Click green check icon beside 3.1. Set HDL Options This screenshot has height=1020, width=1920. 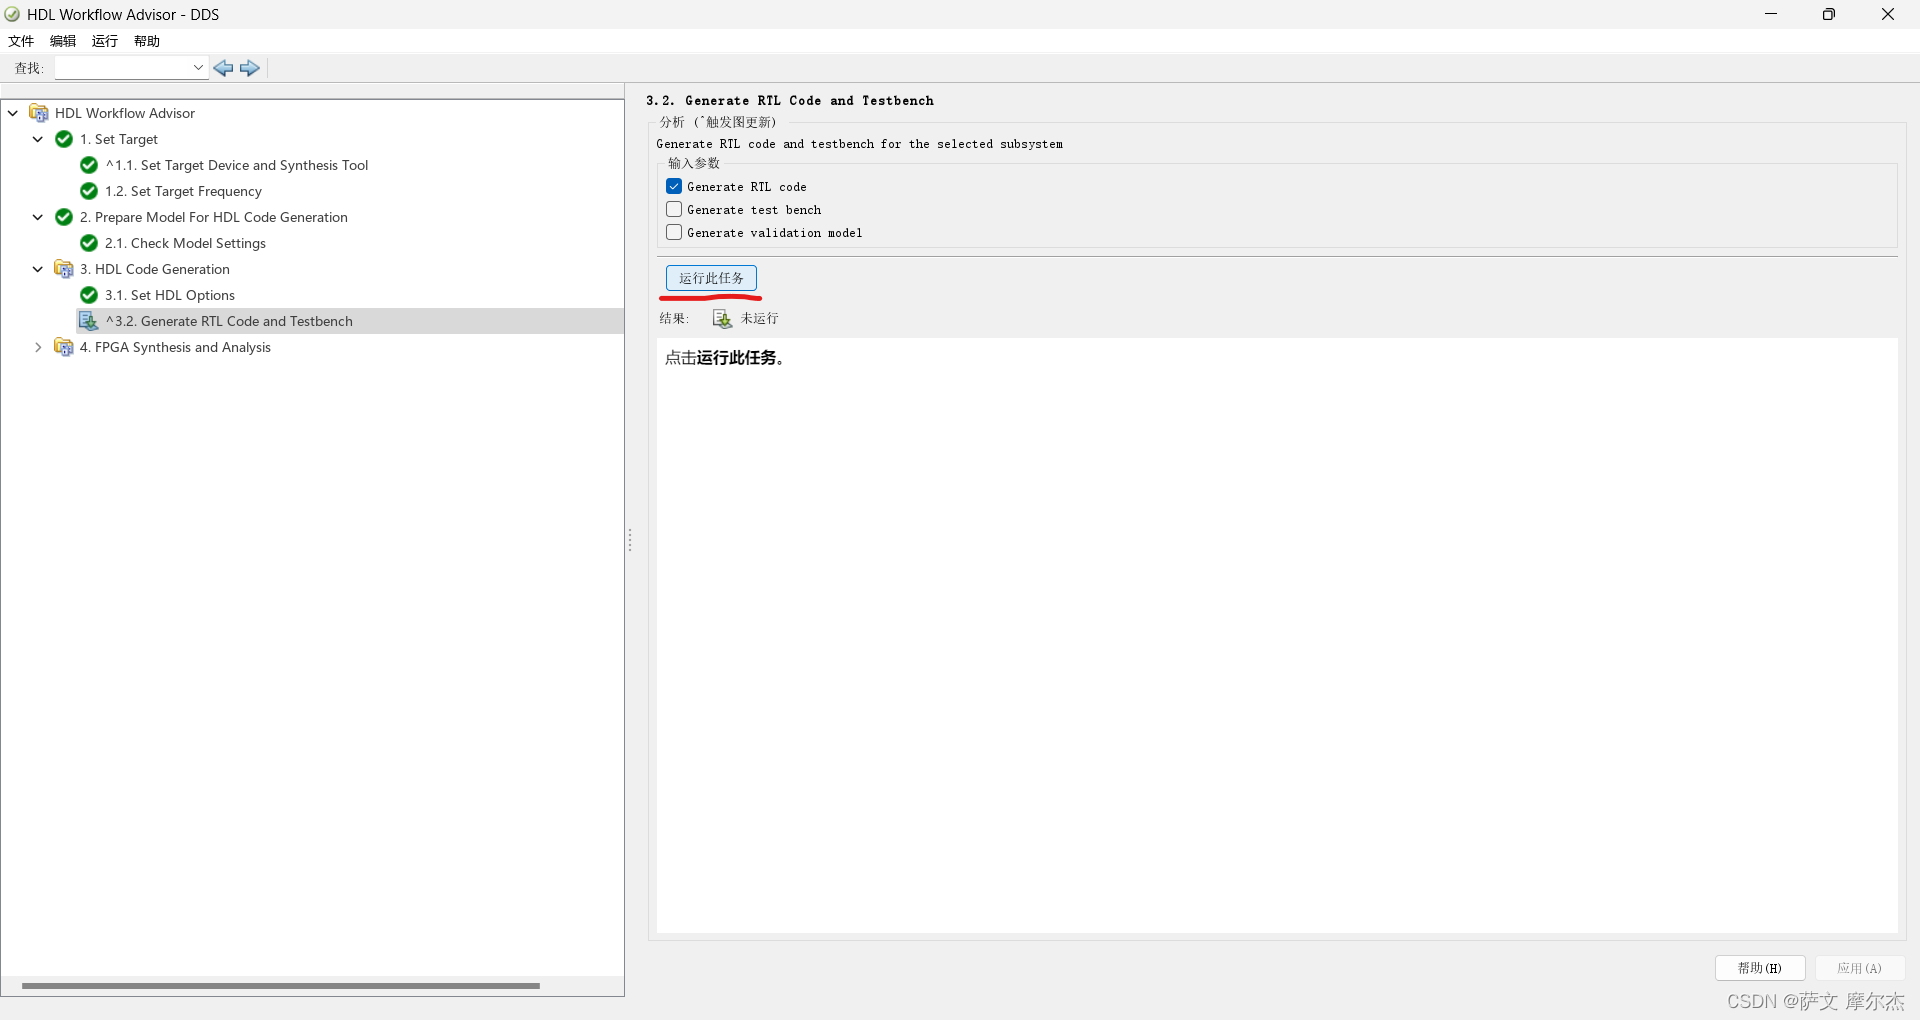pyautogui.click(x=89, y=295)
